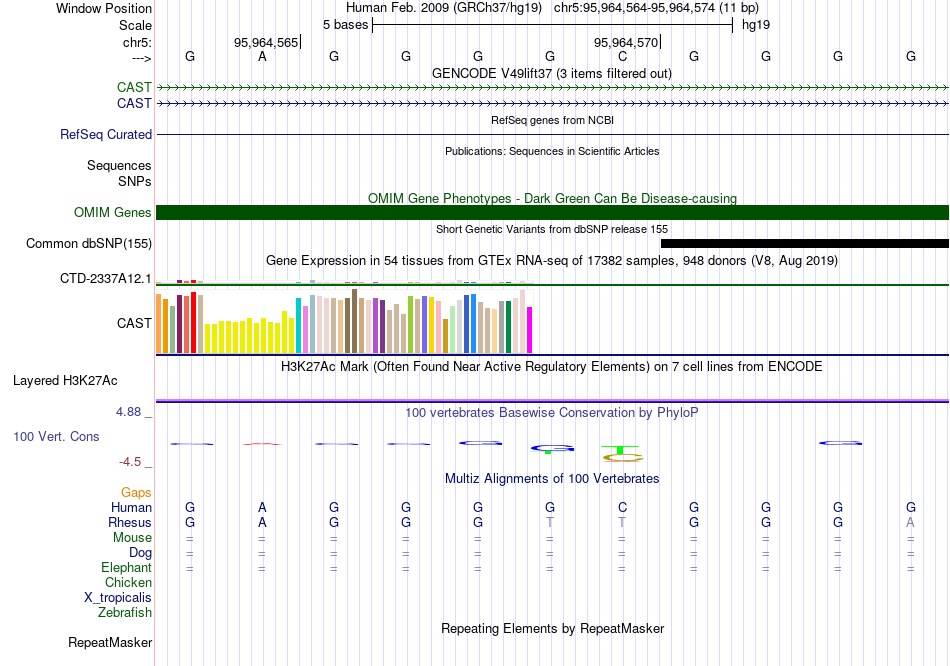The image size is (950, 666).
Task: Click the hg19 label beside scale bar
Action: (x=756, y=25)
